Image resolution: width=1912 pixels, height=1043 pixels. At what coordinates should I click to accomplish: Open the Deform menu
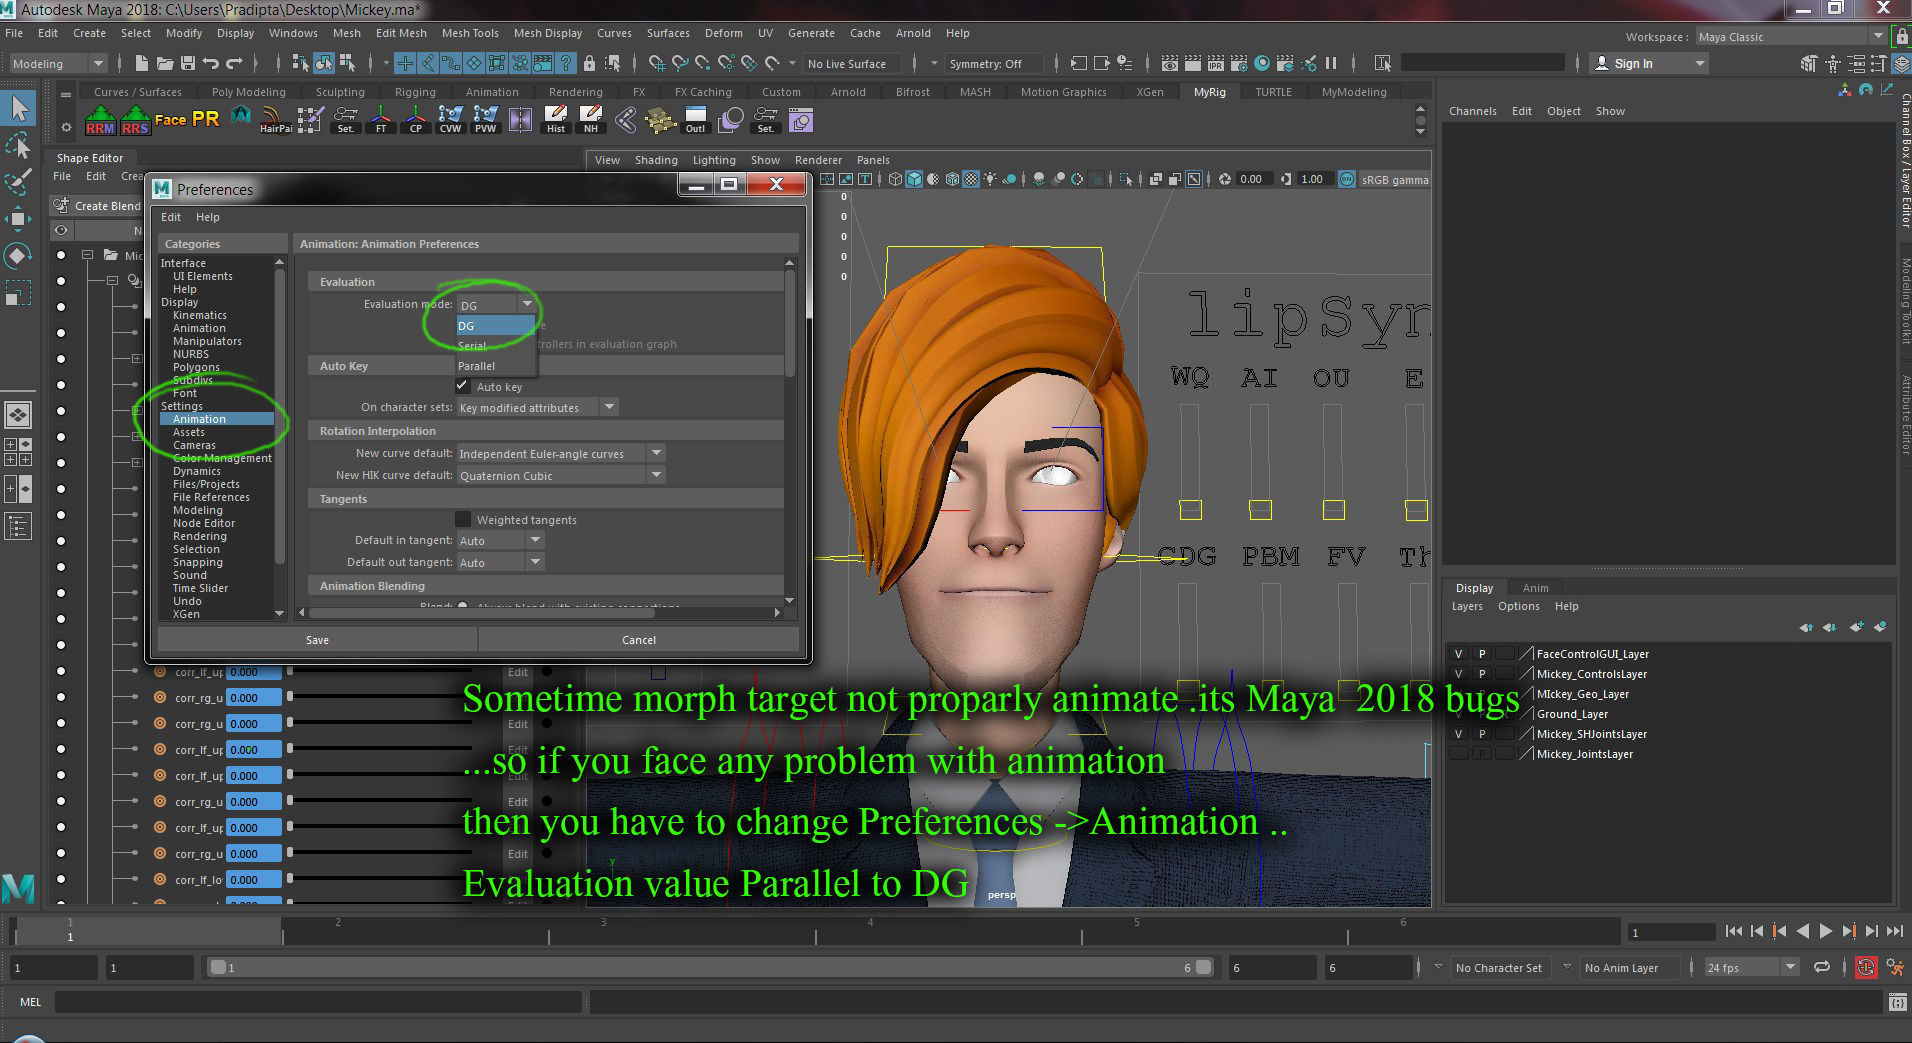[x=723, y=33]
